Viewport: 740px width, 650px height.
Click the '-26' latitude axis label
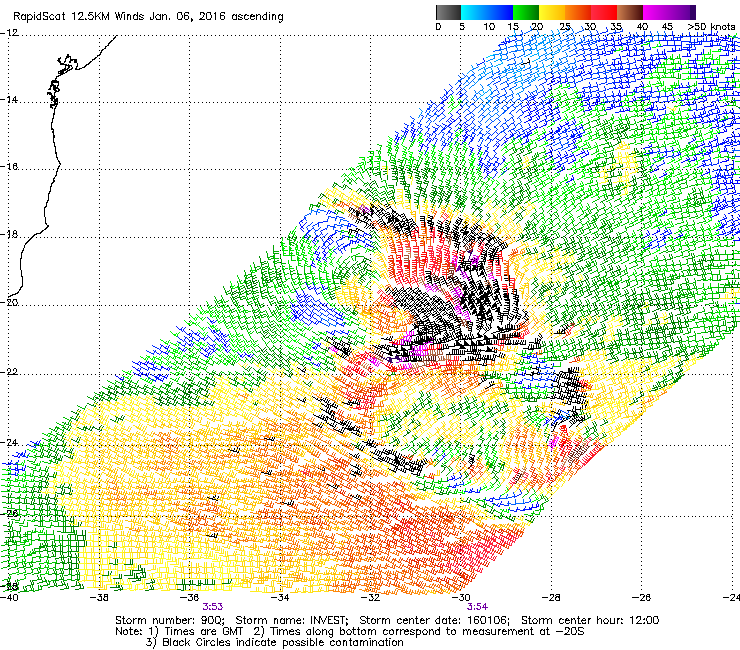(x=9, y=514)
